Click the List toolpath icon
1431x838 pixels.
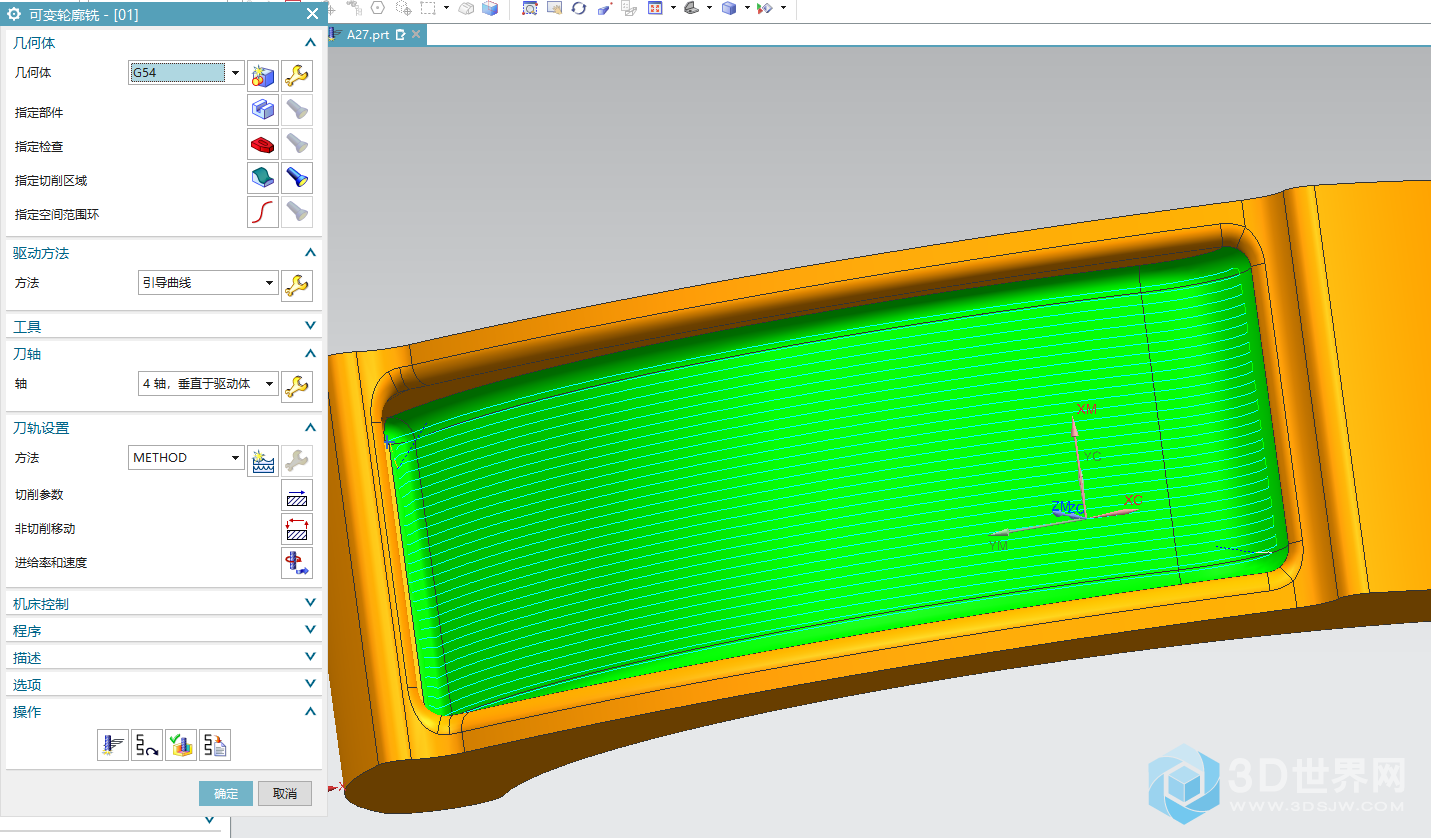[215, 745]
